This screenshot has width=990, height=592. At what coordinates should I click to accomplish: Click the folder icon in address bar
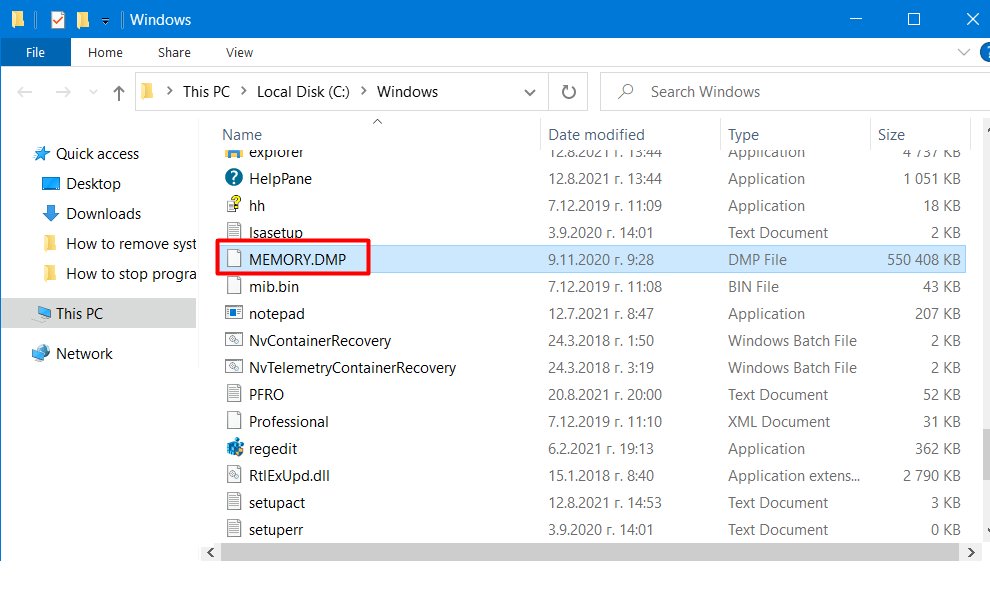(148, 92)
